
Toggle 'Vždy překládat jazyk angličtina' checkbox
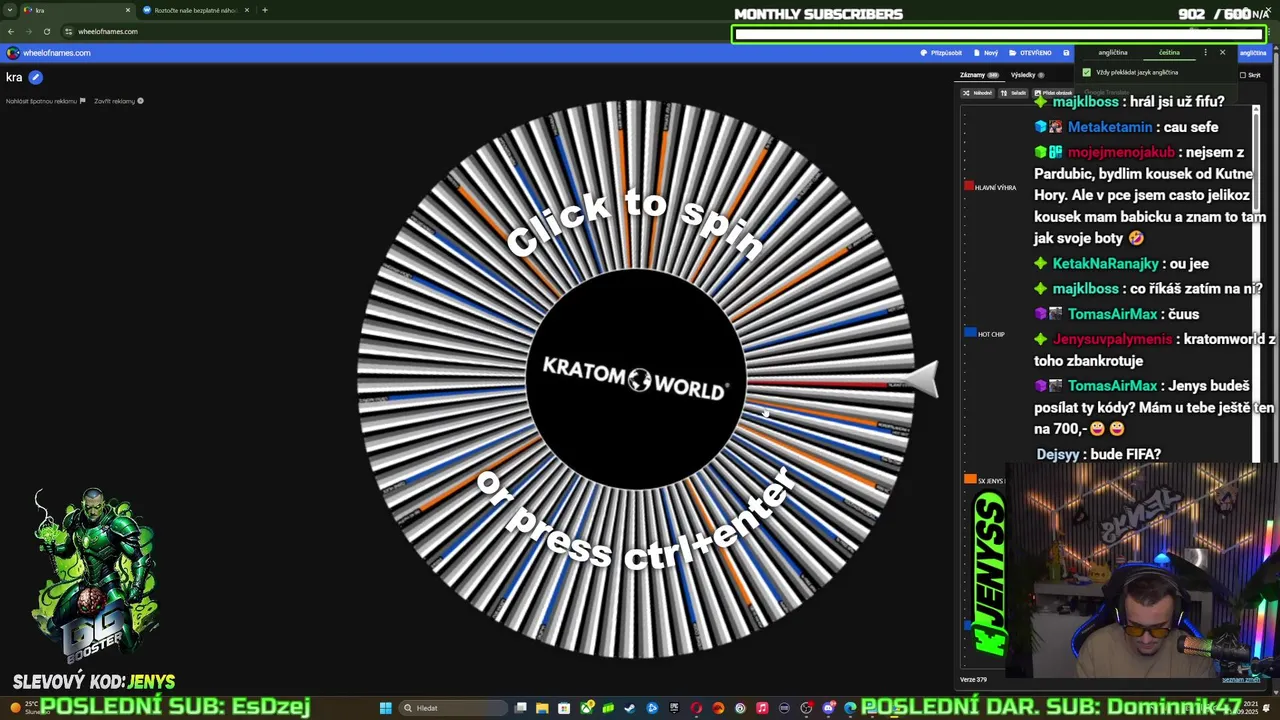(1087, 72)
